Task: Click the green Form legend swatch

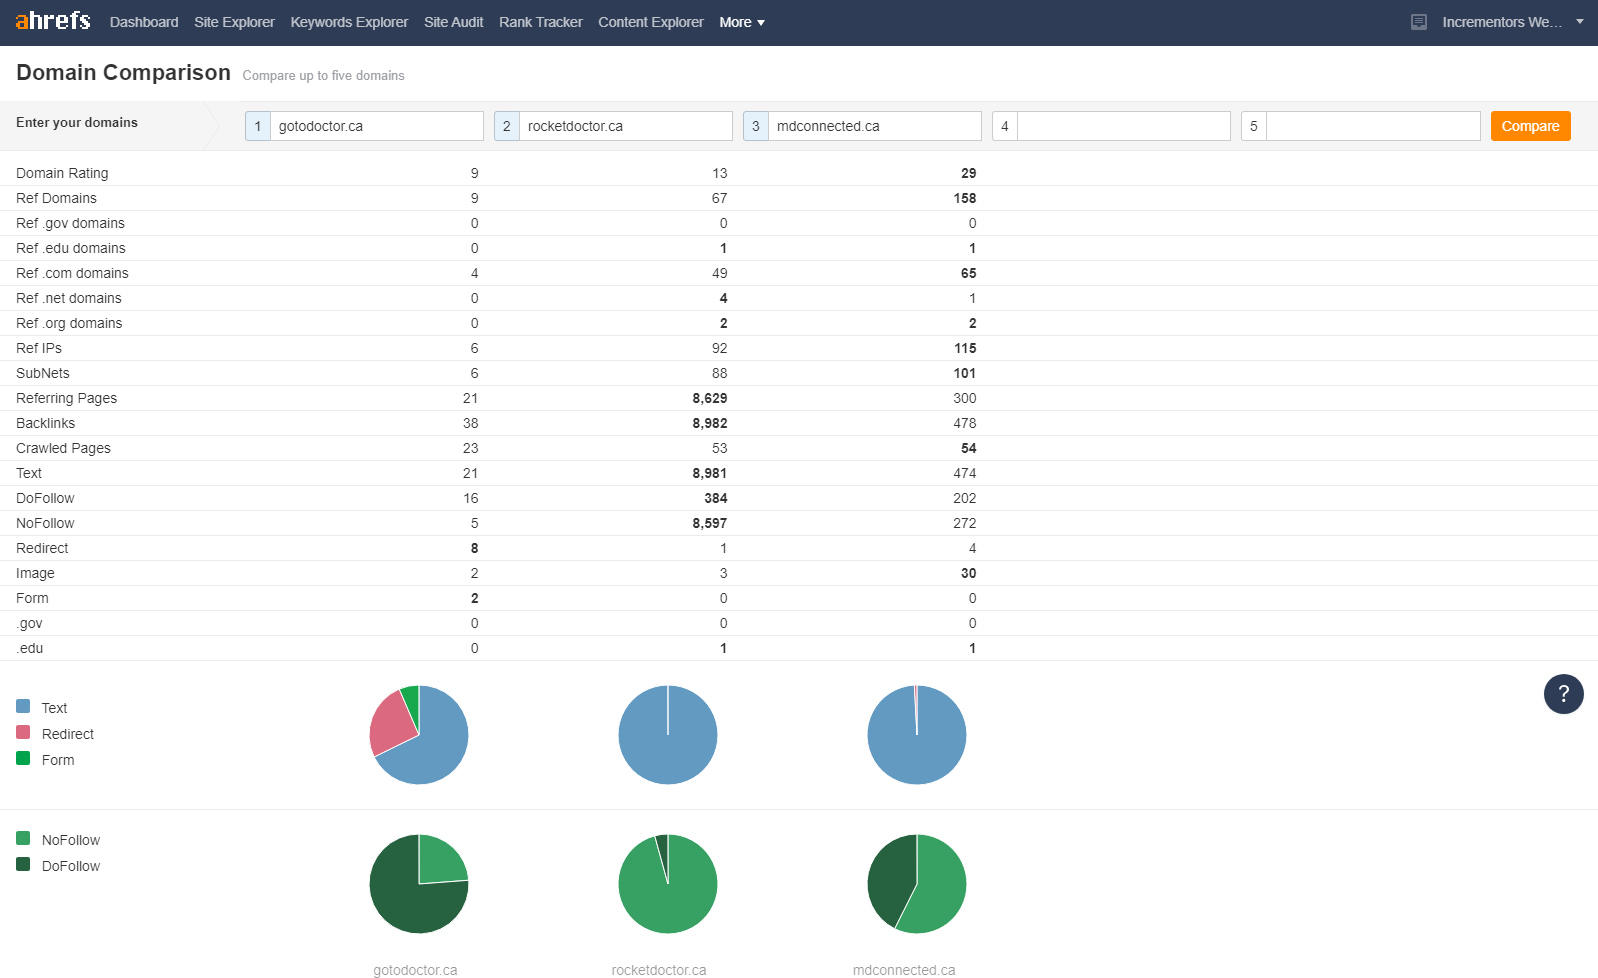Action: pyautogui.click(x=23, y=758)
